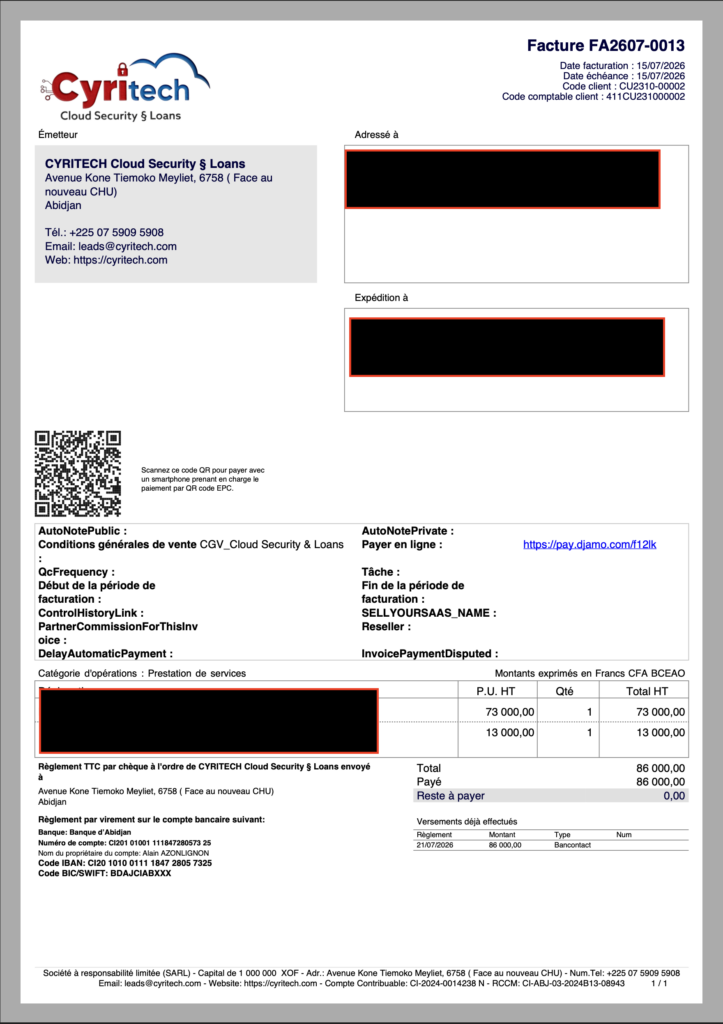This screenshot has width=723, height=1024.
Task: Click account owner 'Alain AZONLIGNON' line
Action: click(123, 853)
